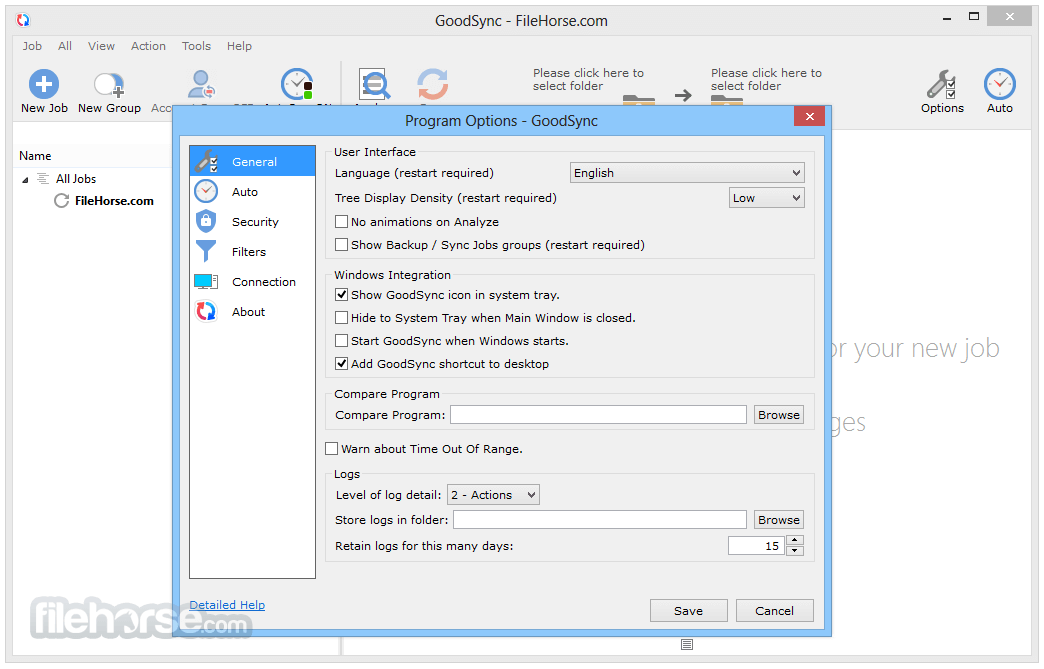Select the General options category
1044x669 pixels.
tap(252, 161)
